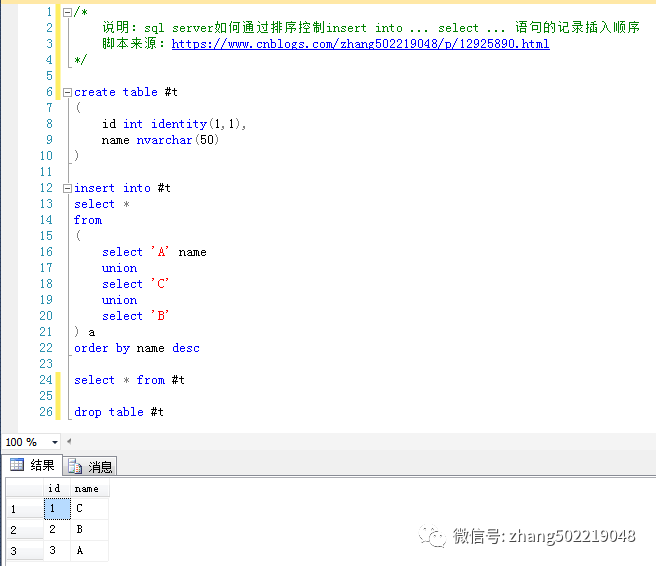Screen dimensions: 656x566
Task: Click the name cell with value A
Action: click(90, 551)
